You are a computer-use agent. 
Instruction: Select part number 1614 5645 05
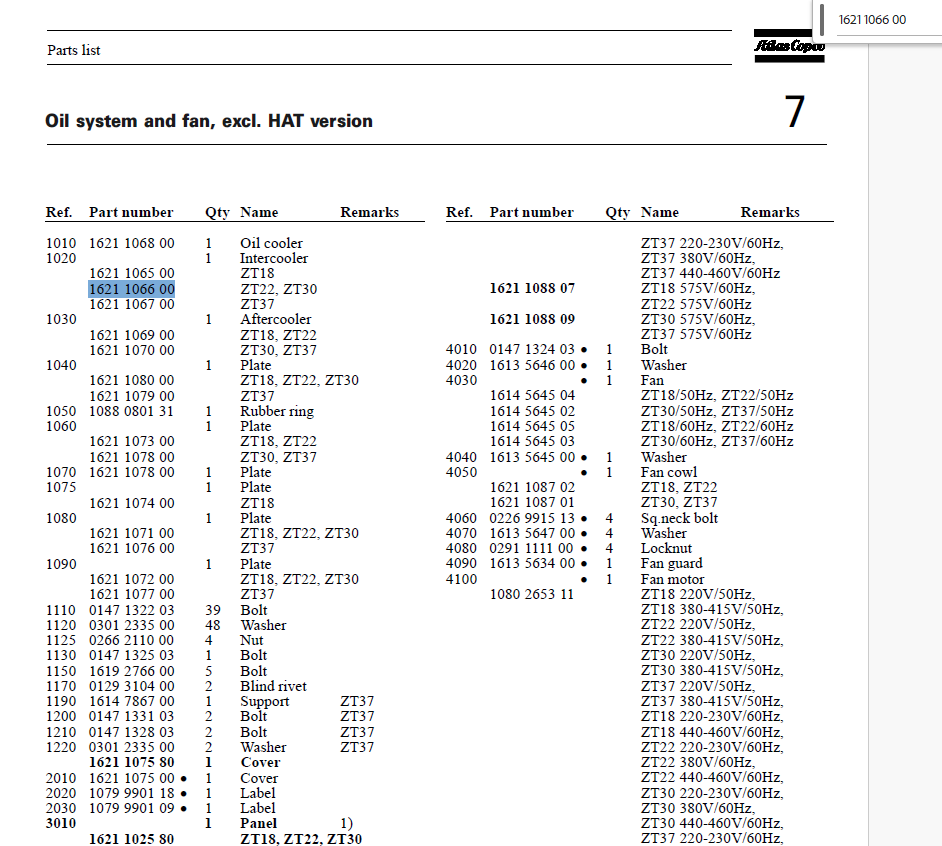click(x=532, y=427)
